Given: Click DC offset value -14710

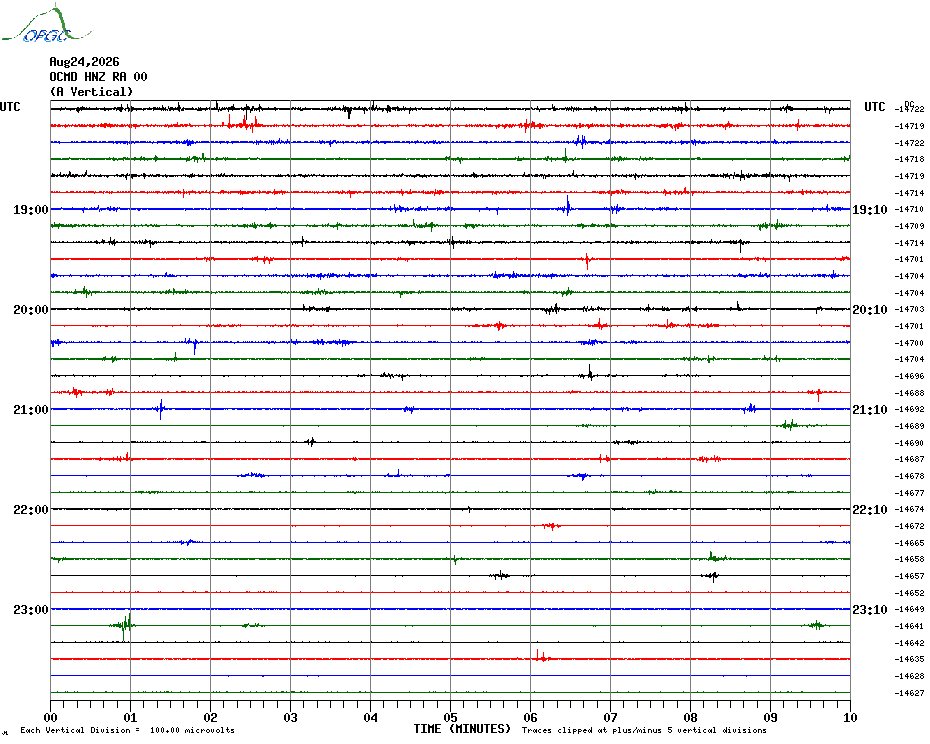Looking at the screenshot, I should point(909,209).
